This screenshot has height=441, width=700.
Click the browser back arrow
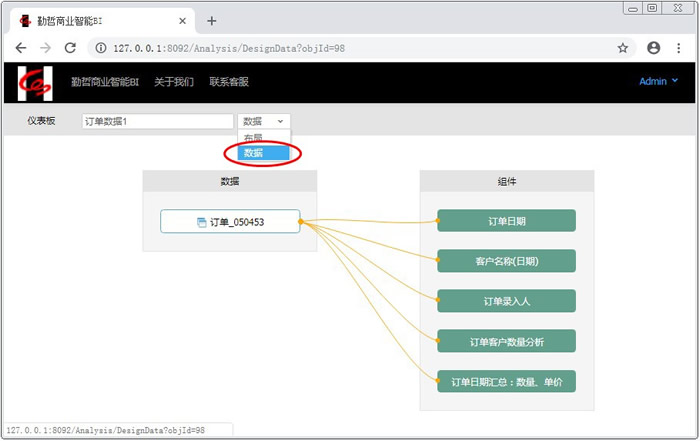(21, 47)
